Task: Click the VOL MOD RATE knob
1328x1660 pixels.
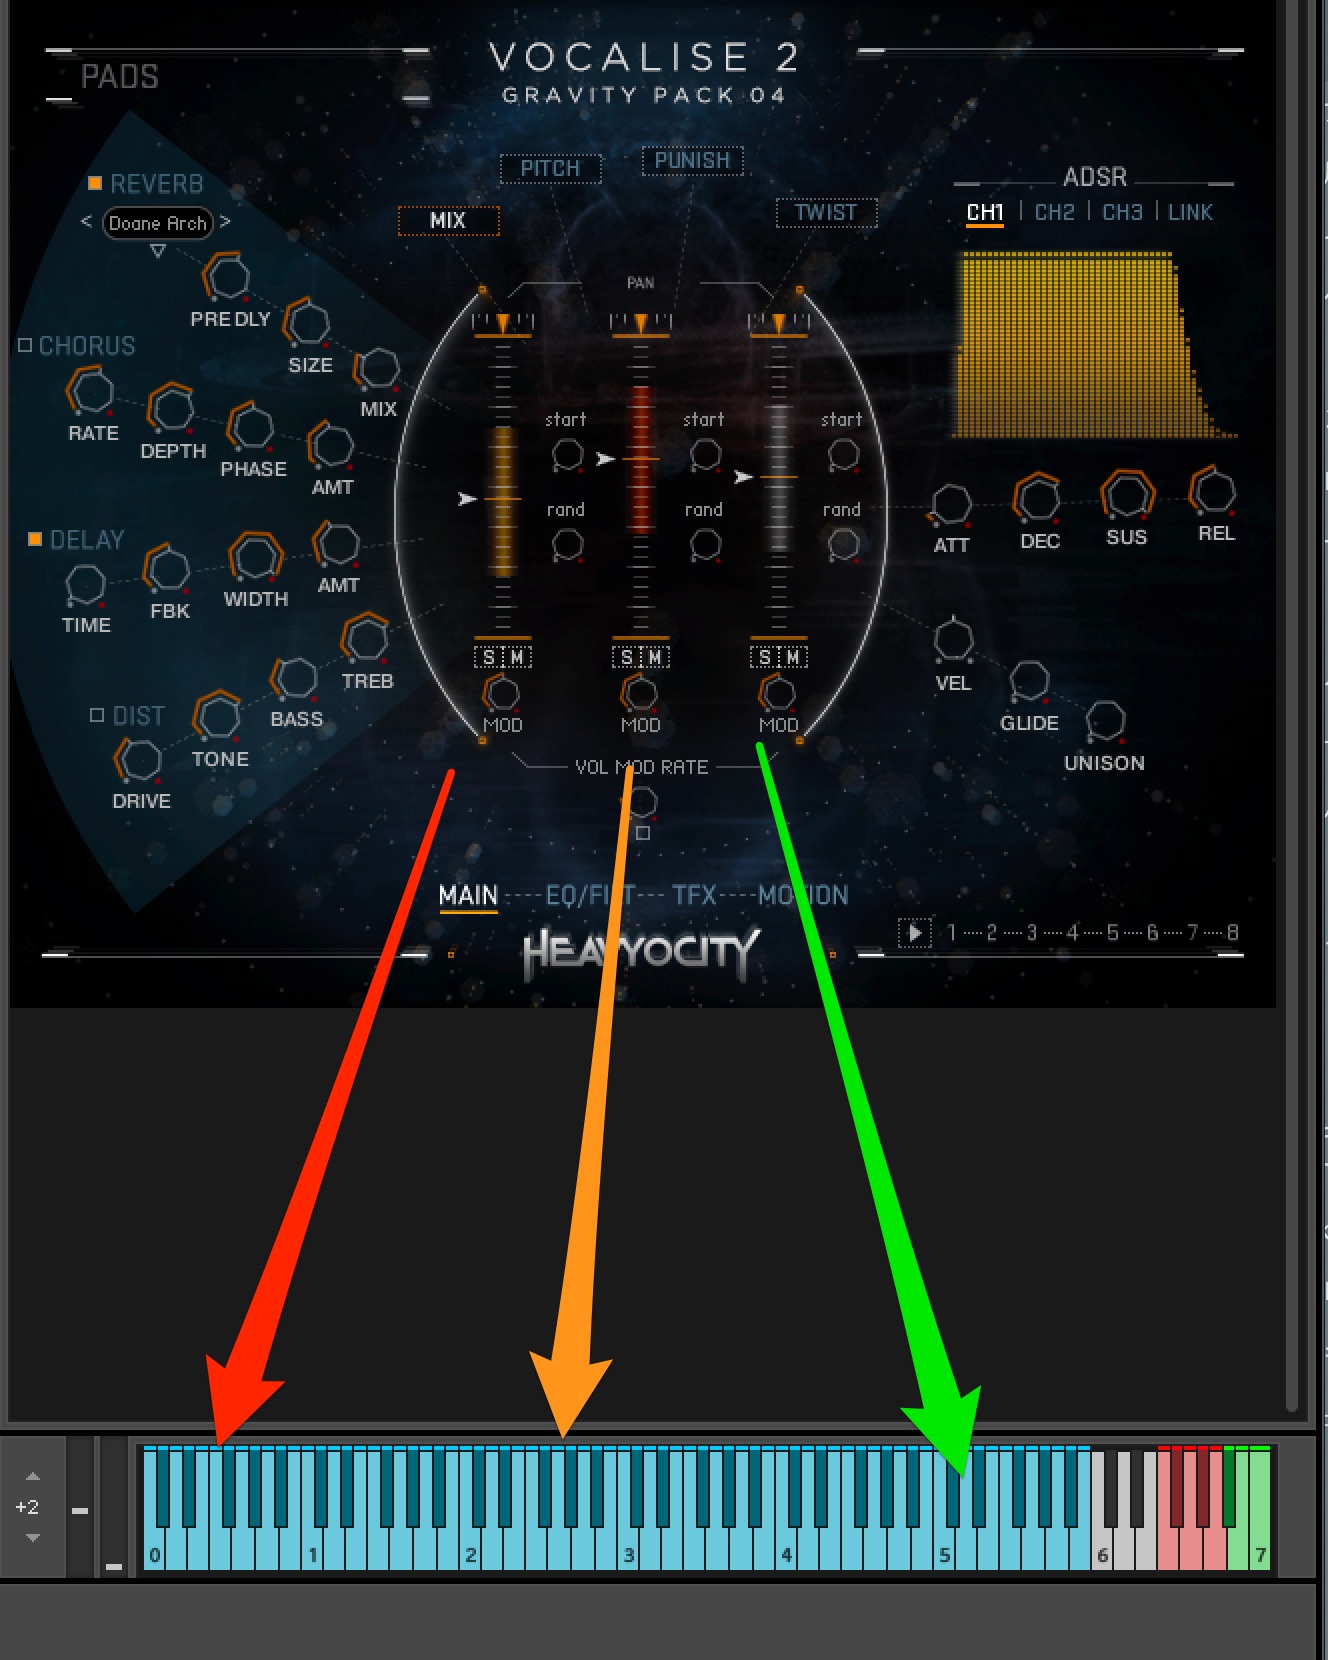Action: coord(642,802)
